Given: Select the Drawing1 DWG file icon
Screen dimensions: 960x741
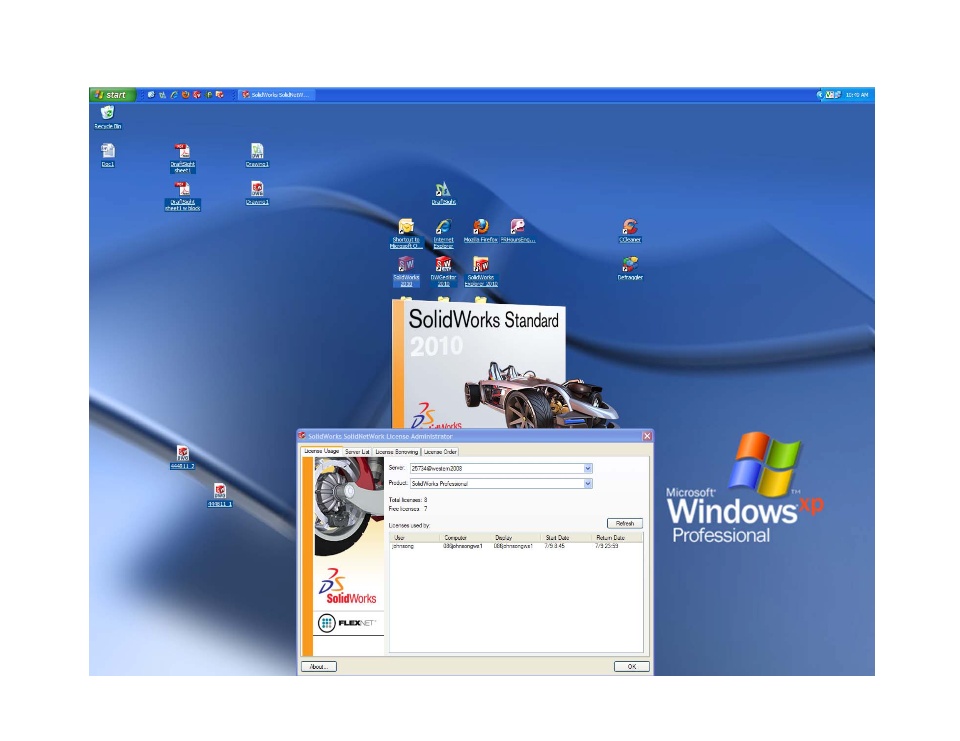Looking at the screenshot, I should point(257,193).
